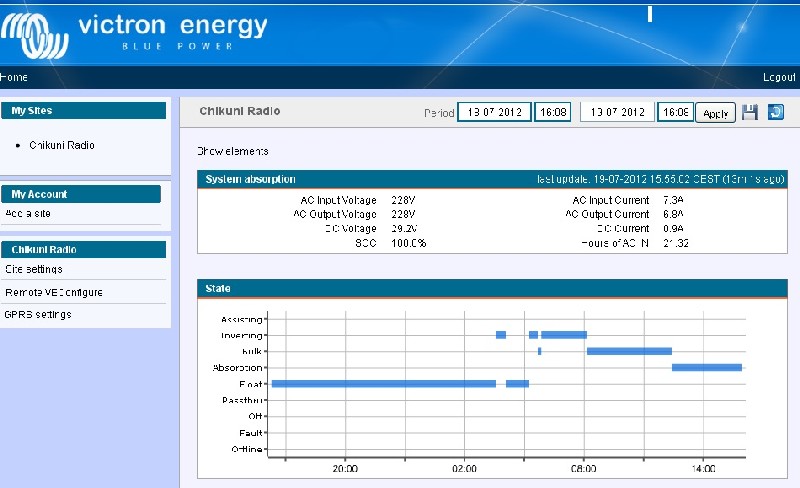Click the AC Output Current value 6.8A
This screenshot has width=800, height=488.
(673, 214)
